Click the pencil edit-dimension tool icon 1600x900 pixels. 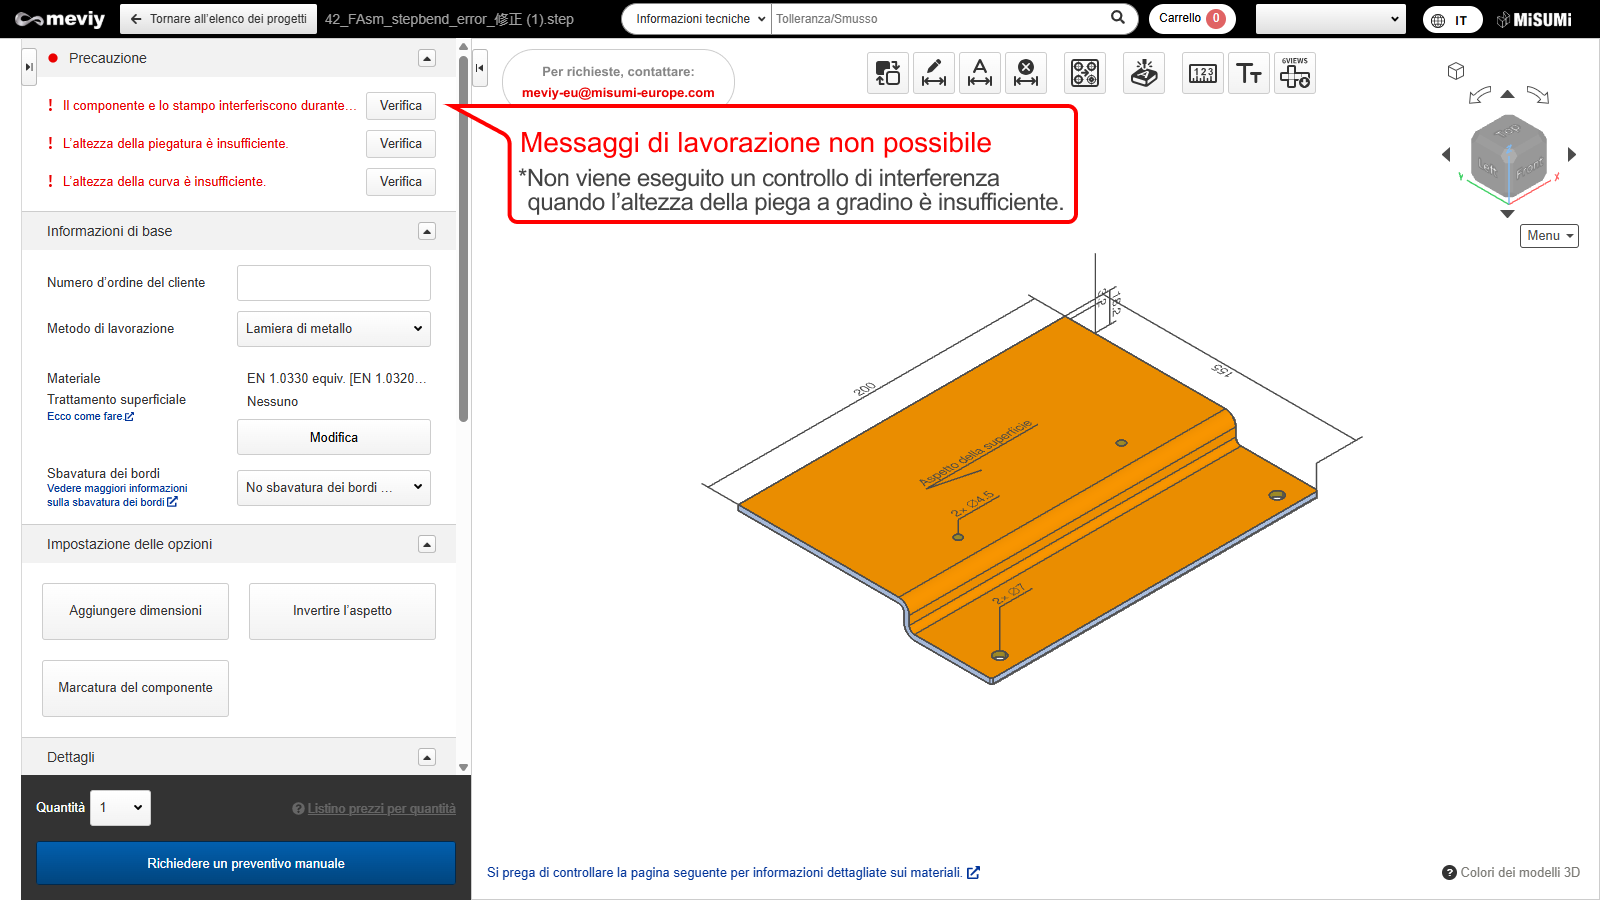pos(933,73)
